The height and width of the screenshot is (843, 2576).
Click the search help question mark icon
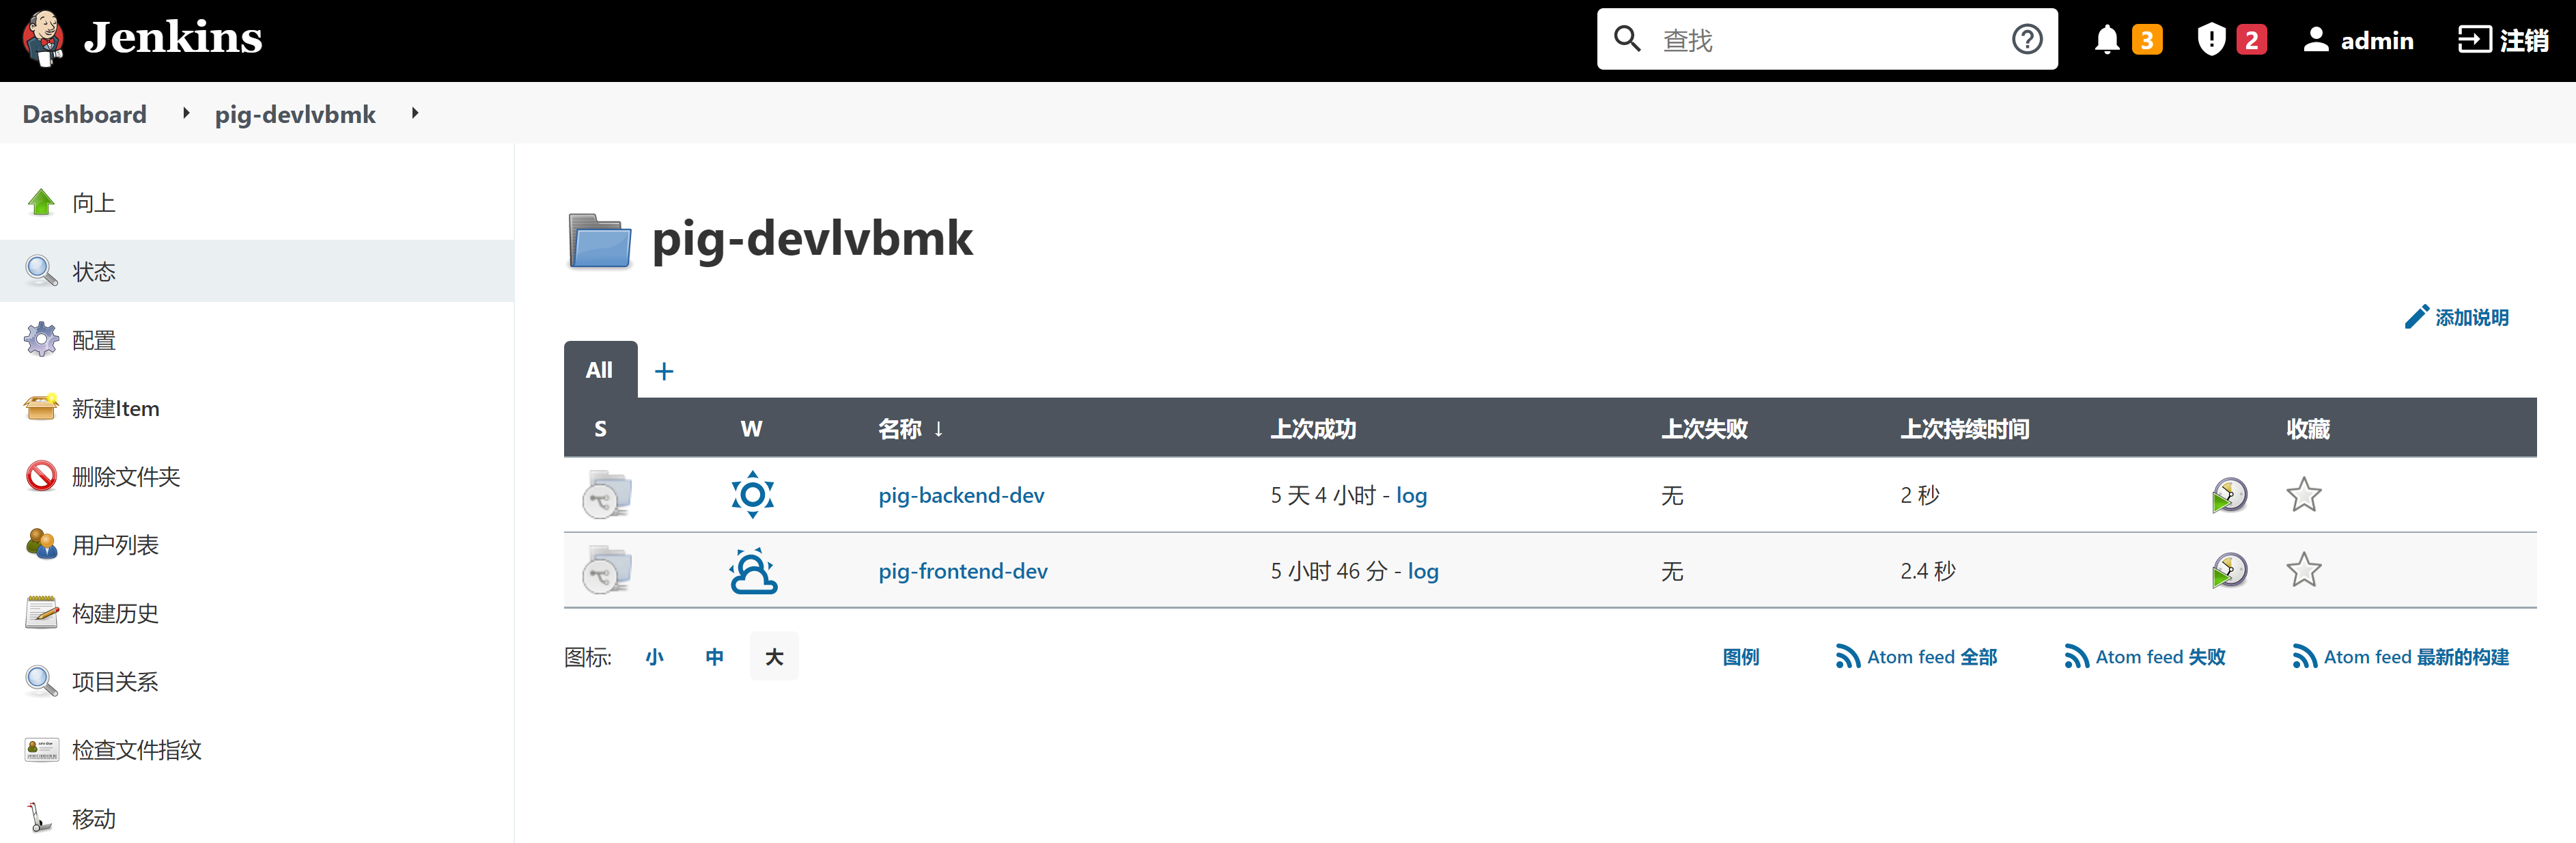coord(2026,40)
